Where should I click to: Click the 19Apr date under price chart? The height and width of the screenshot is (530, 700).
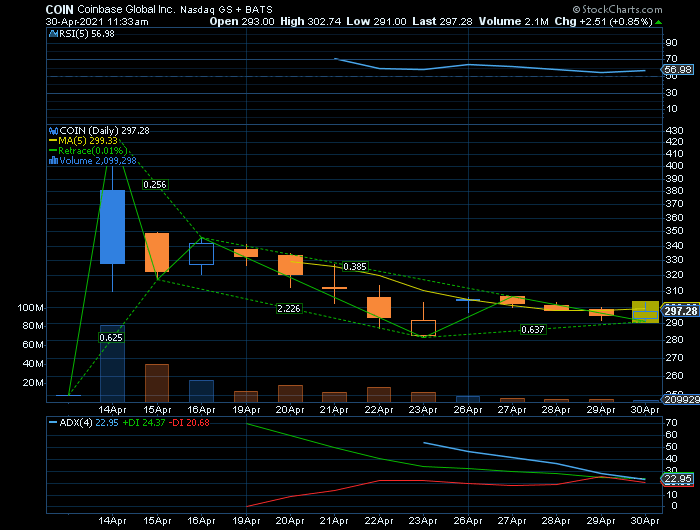(x=246, y=409)
